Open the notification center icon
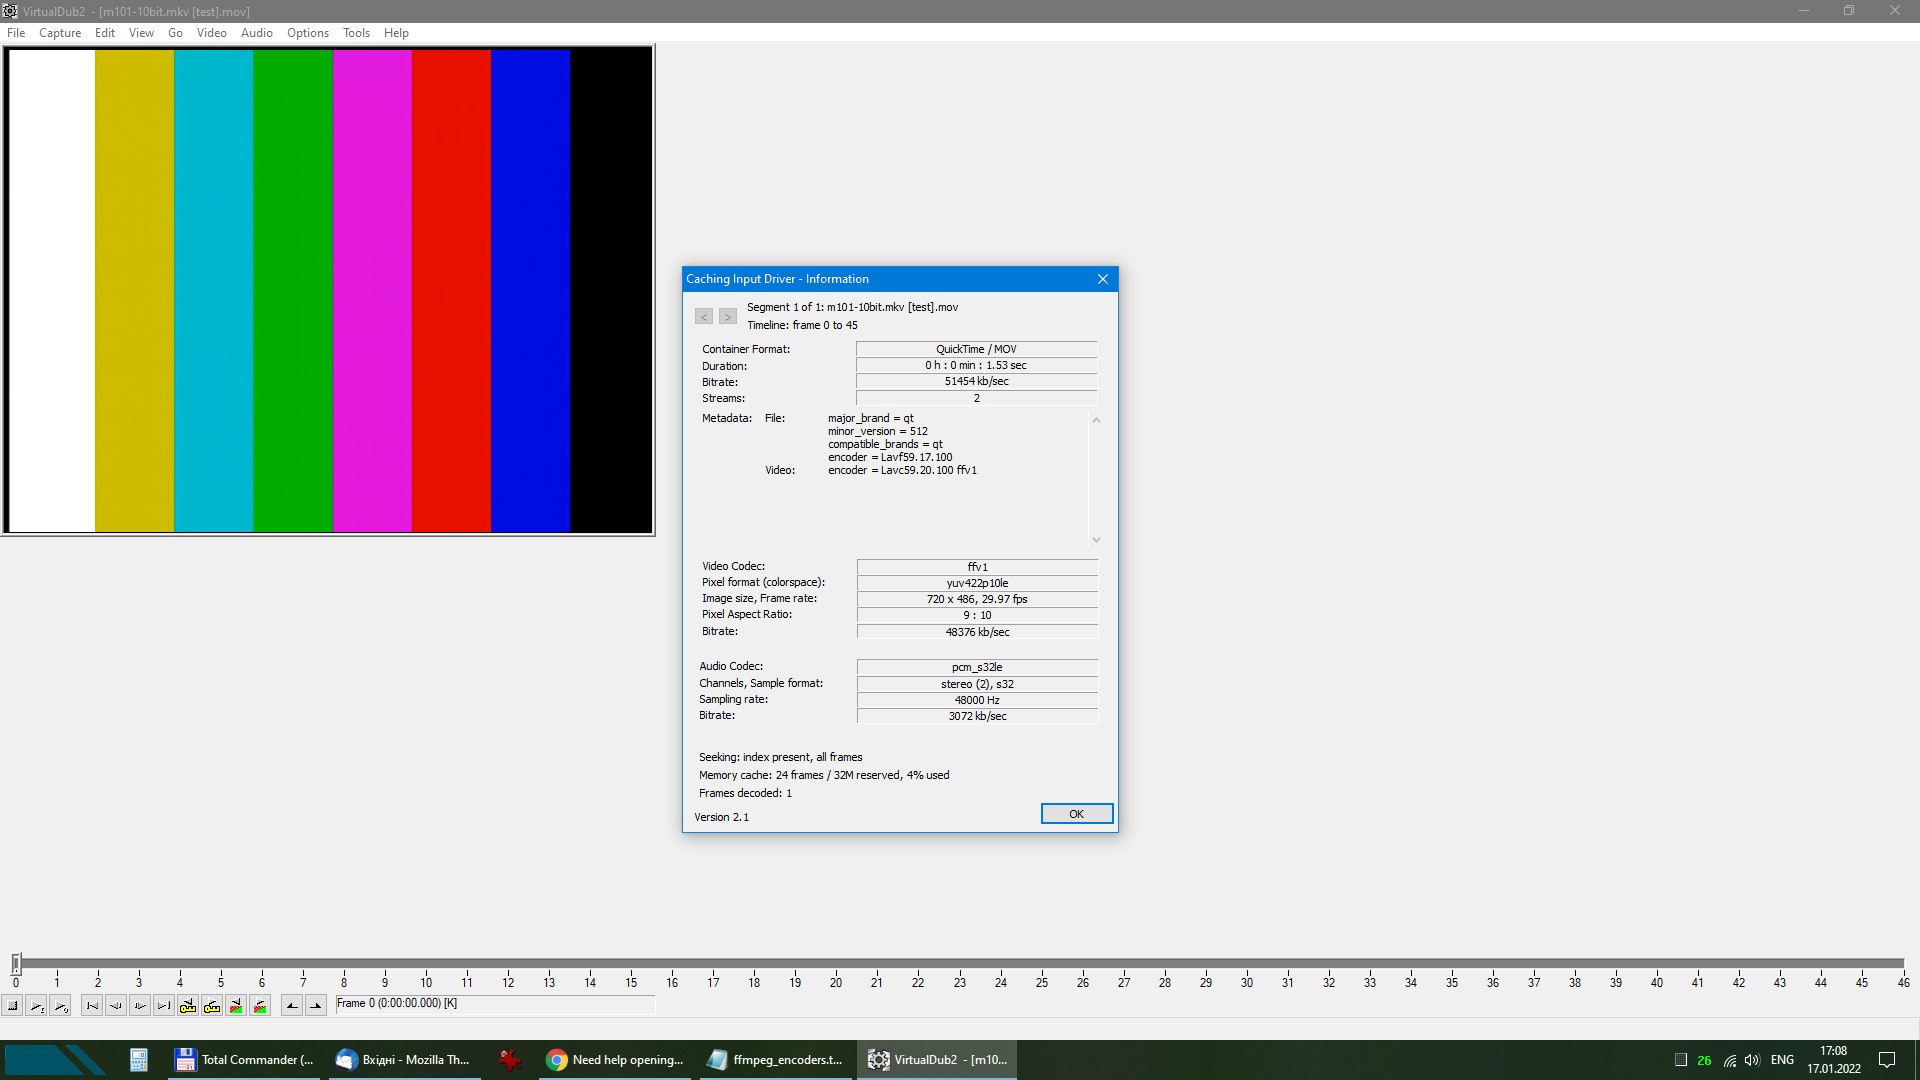Image resolution: width=1920 pixels, height=1080 pixels. (1887, 1060)
